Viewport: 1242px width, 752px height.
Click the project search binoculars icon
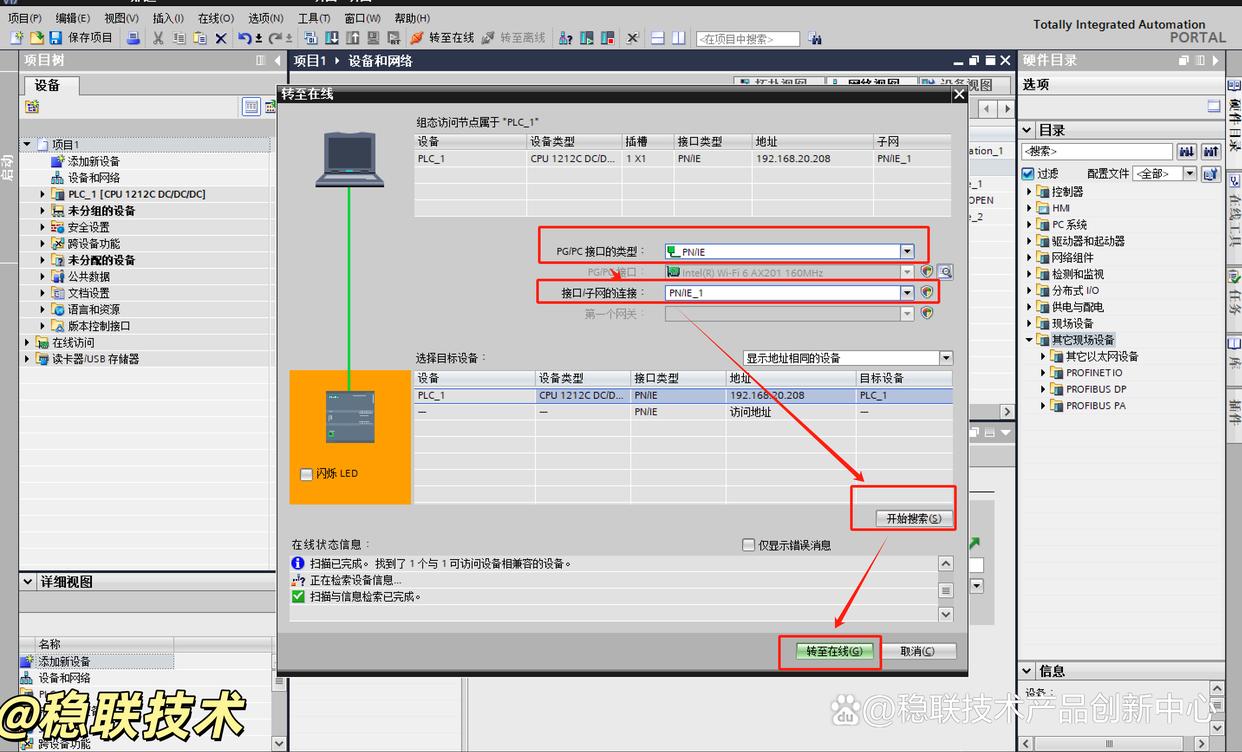(x=815, y=38)
